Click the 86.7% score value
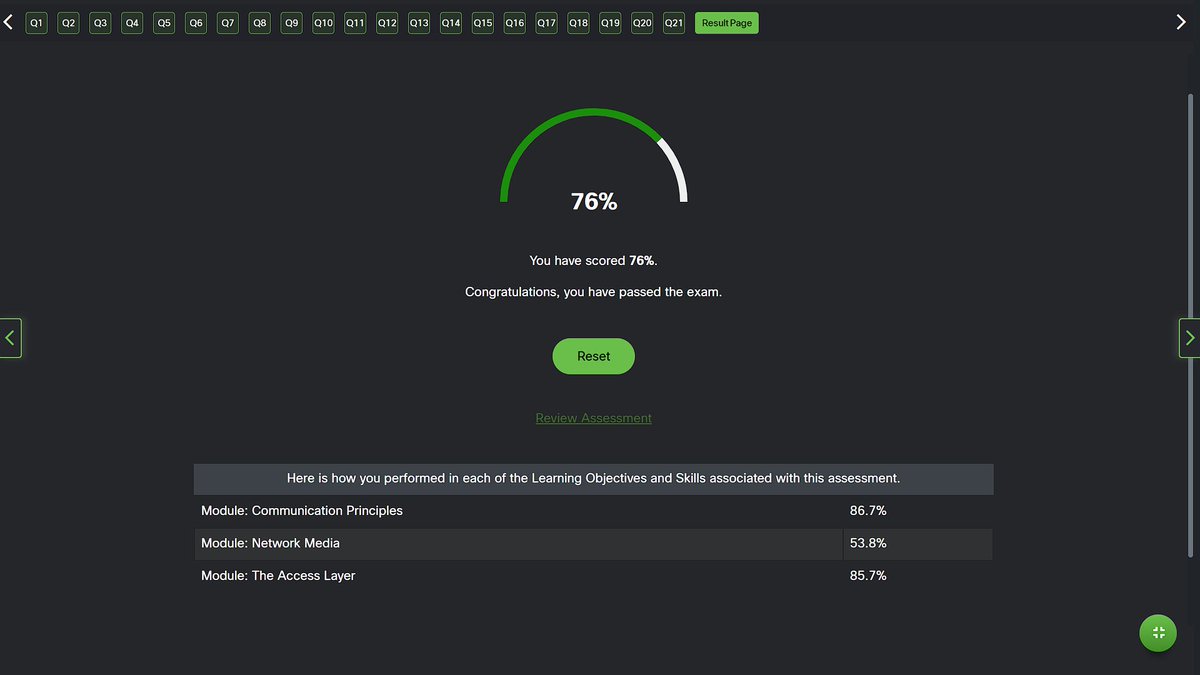The image size is (1200, 675). (868, 510)
